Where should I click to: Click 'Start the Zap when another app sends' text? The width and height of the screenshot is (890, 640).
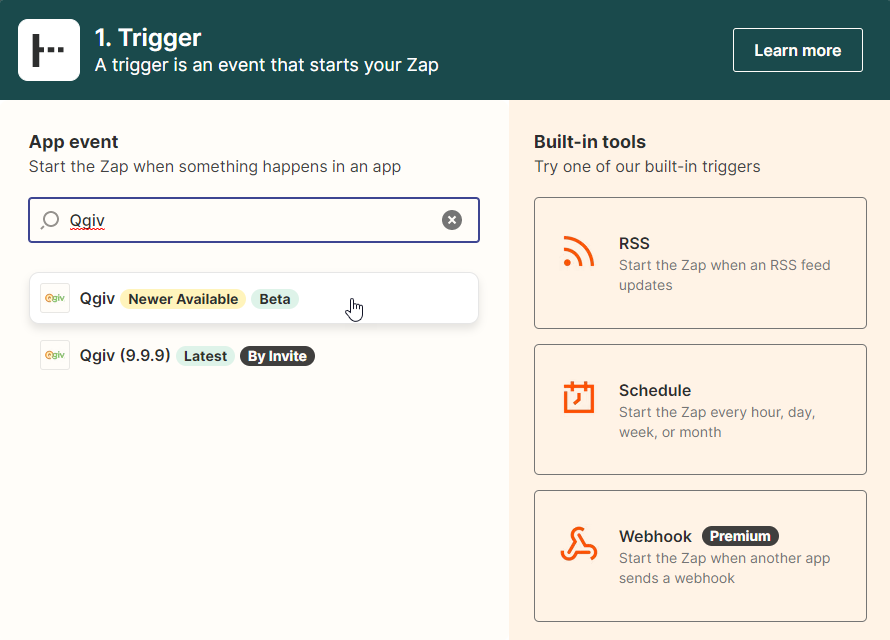[x=724, y=568]
